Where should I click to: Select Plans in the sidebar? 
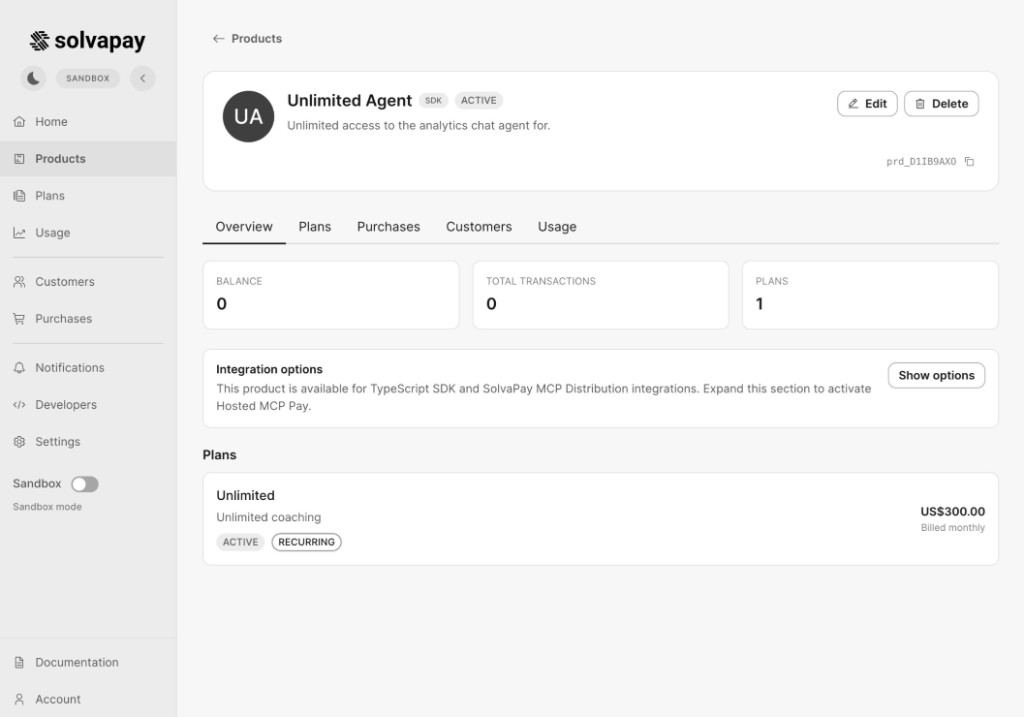[x=47, y=195]
